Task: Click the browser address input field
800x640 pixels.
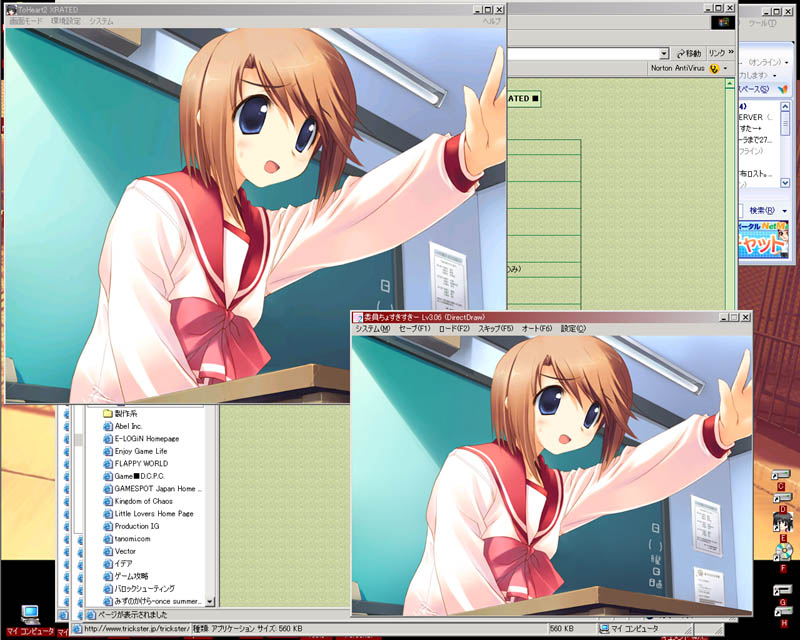Action: tap(584, 54)
